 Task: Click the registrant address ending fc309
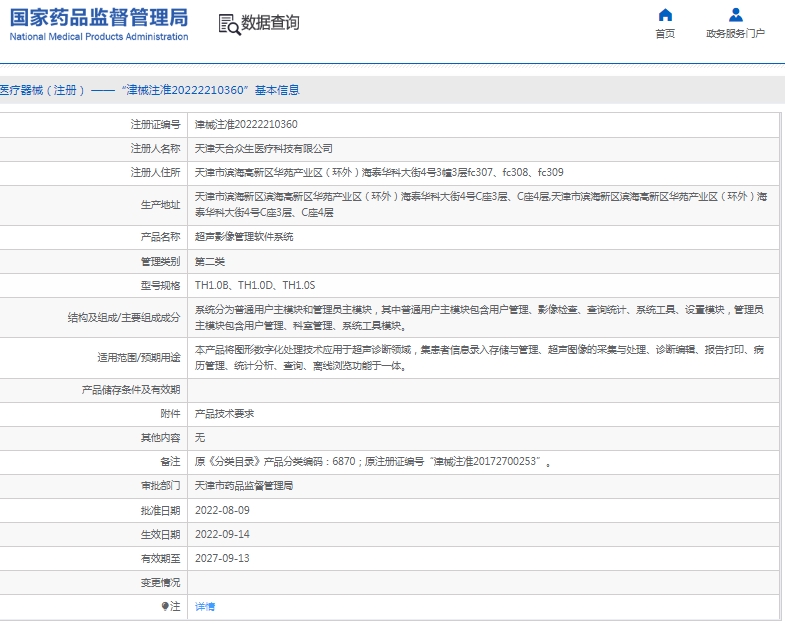click(379, 172)
